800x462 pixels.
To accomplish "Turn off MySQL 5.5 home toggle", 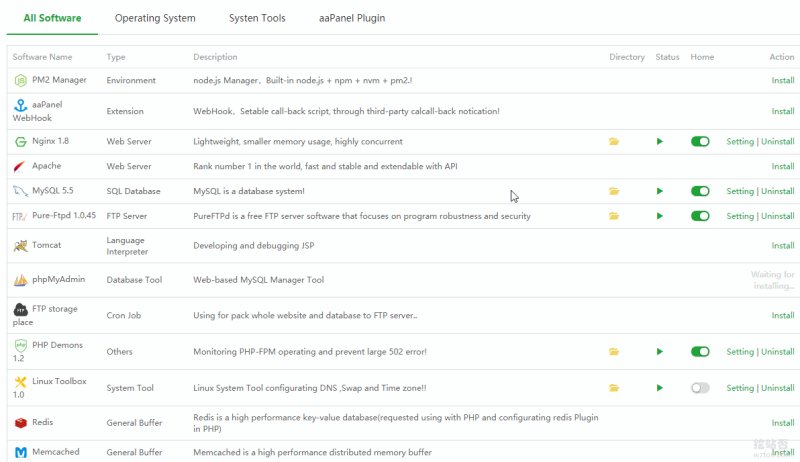I will 700,191.
